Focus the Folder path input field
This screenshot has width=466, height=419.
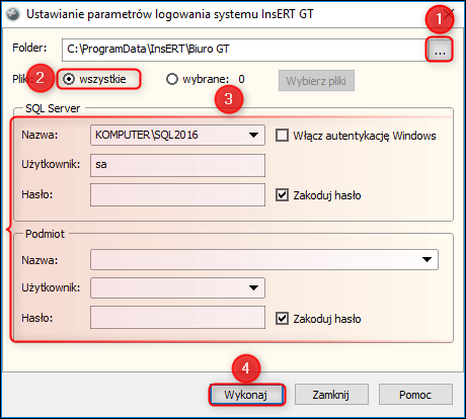[x=243, y=50]
